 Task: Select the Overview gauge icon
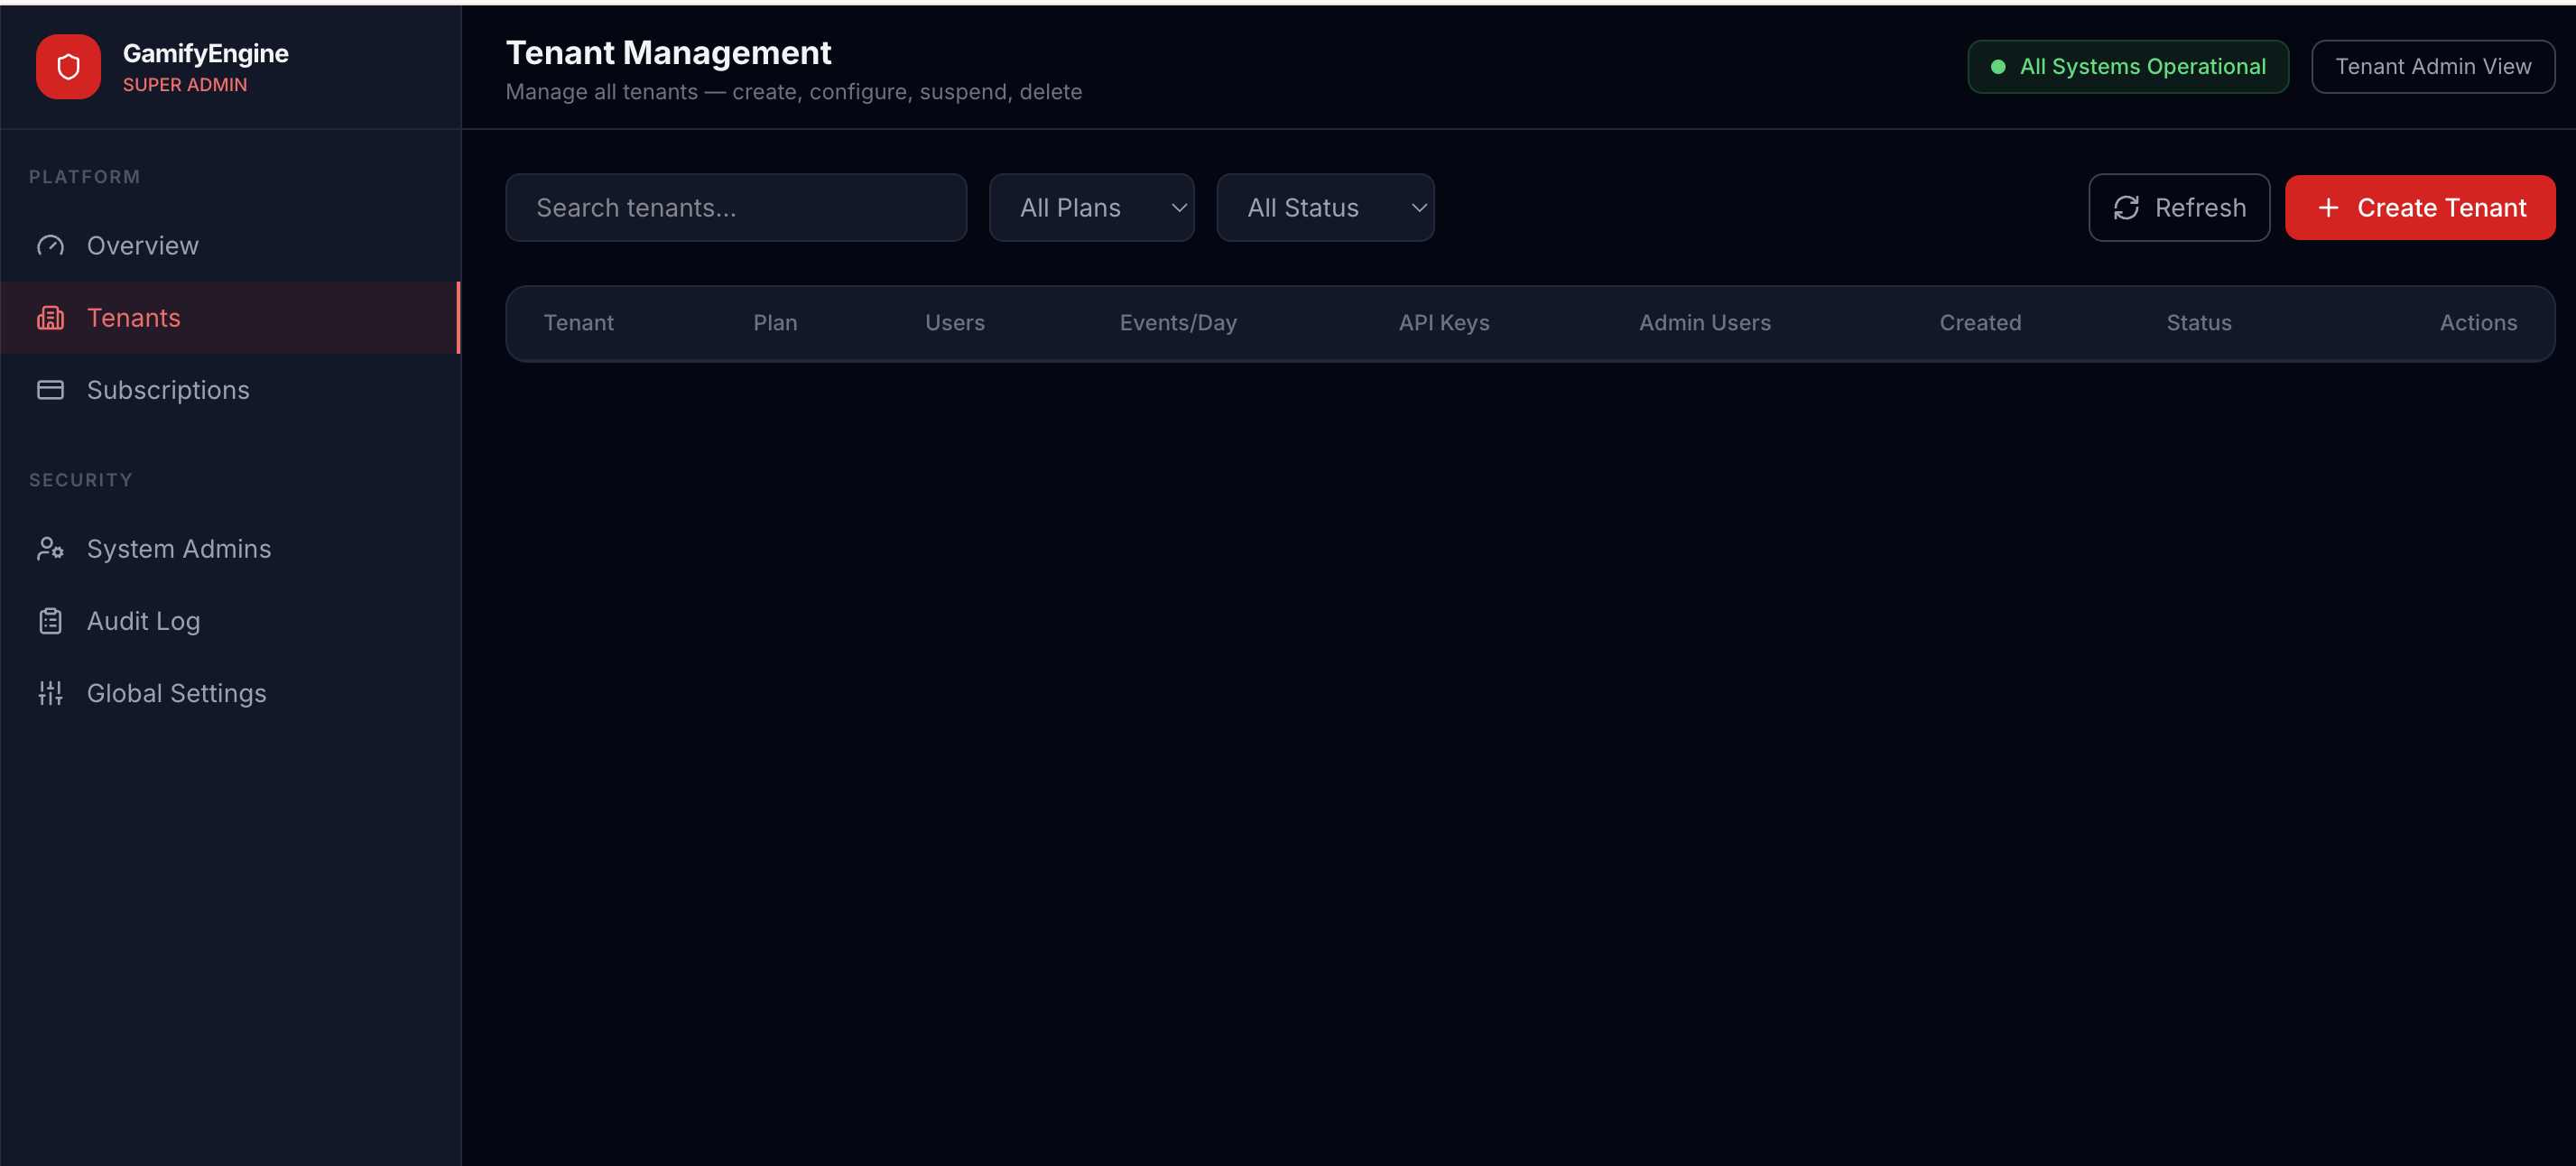tap(50, 245)
